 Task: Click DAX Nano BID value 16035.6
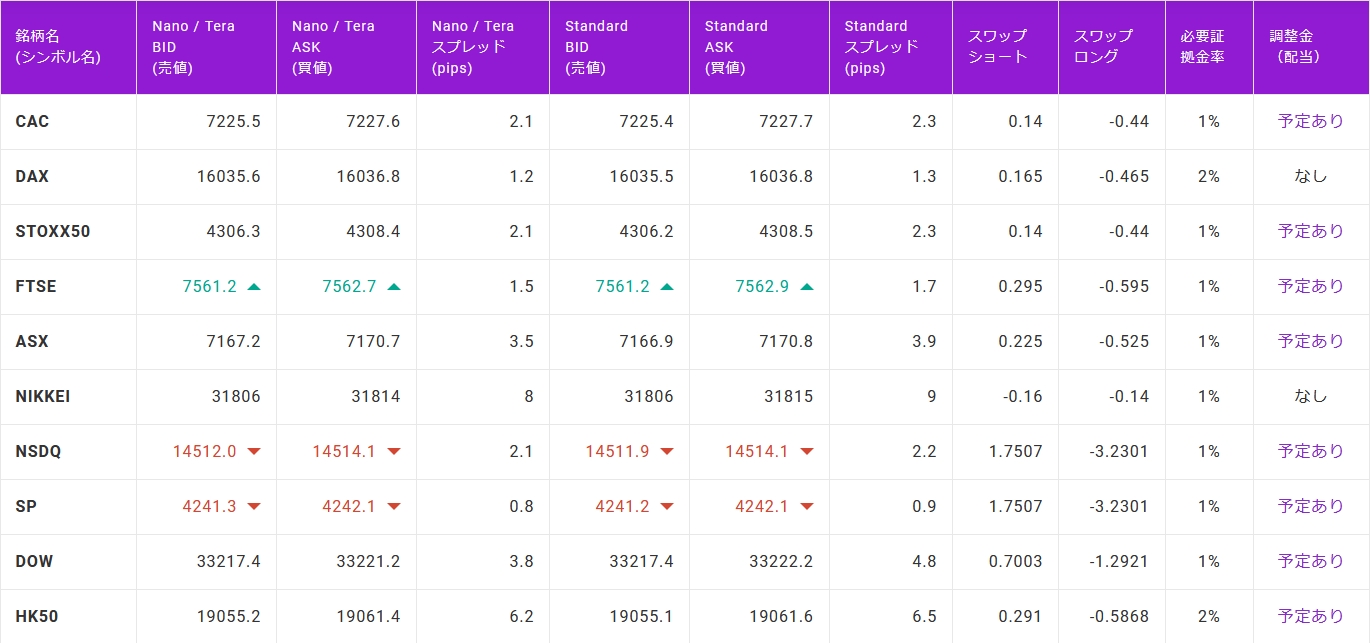(229, 176)
